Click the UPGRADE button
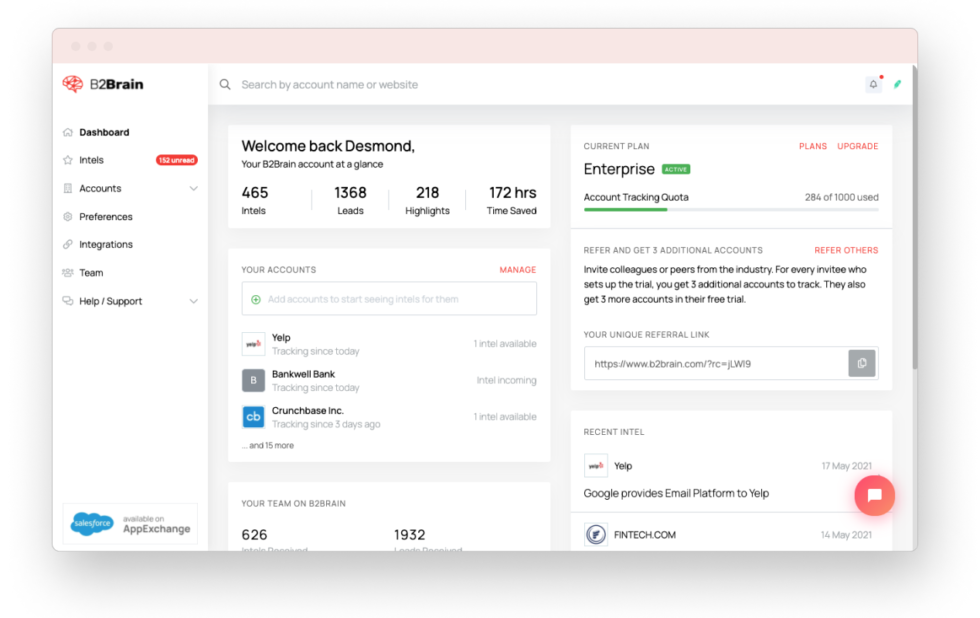This screenshot has width=980, height=618. click(858, 145)
